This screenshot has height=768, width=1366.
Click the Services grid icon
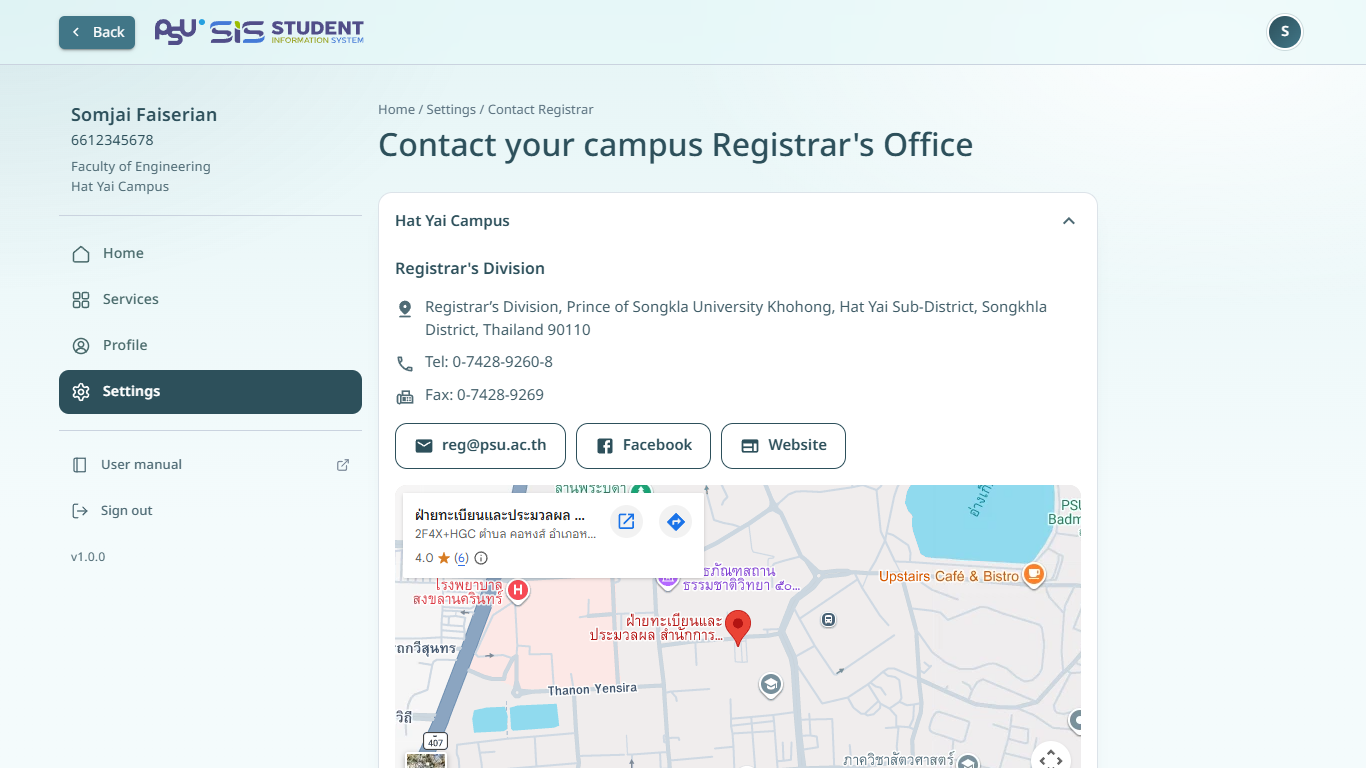(81, 300)
